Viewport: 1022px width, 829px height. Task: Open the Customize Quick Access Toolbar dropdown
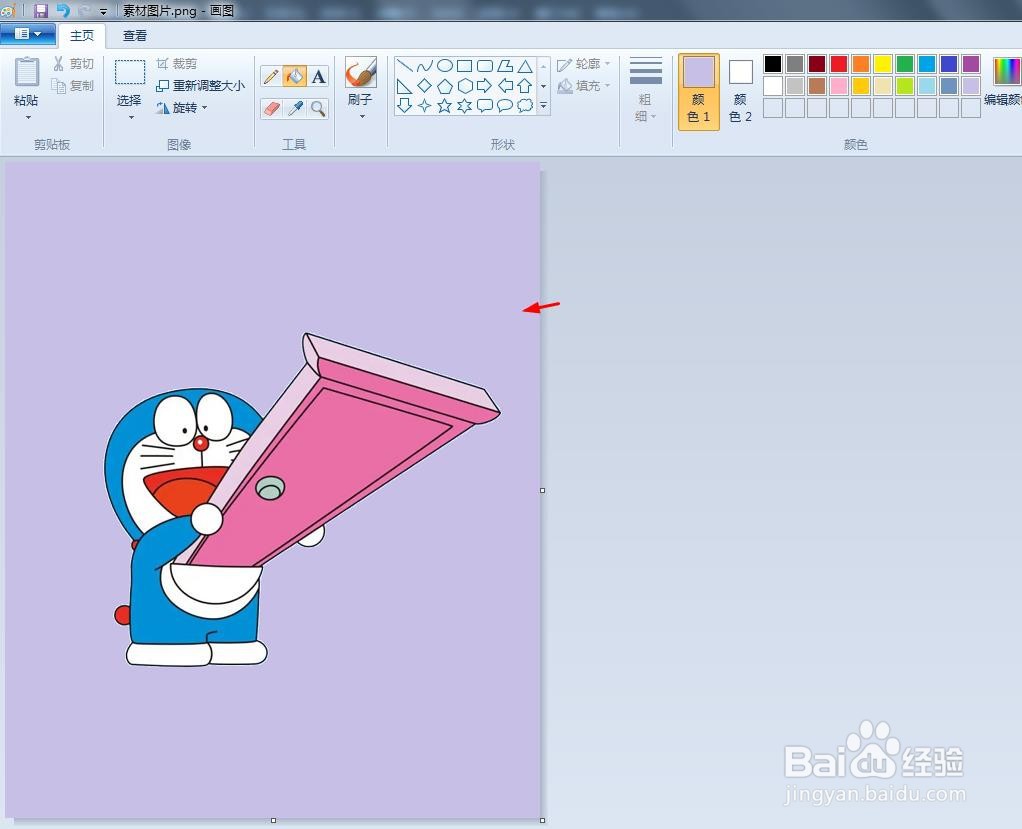pyautogui.click(x=103, y=11)
